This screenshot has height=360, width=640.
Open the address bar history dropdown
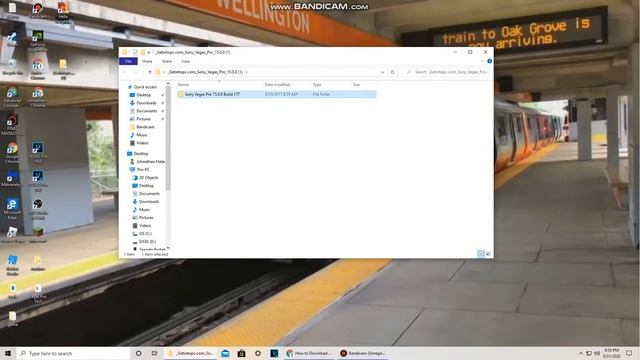pos(382,72)
